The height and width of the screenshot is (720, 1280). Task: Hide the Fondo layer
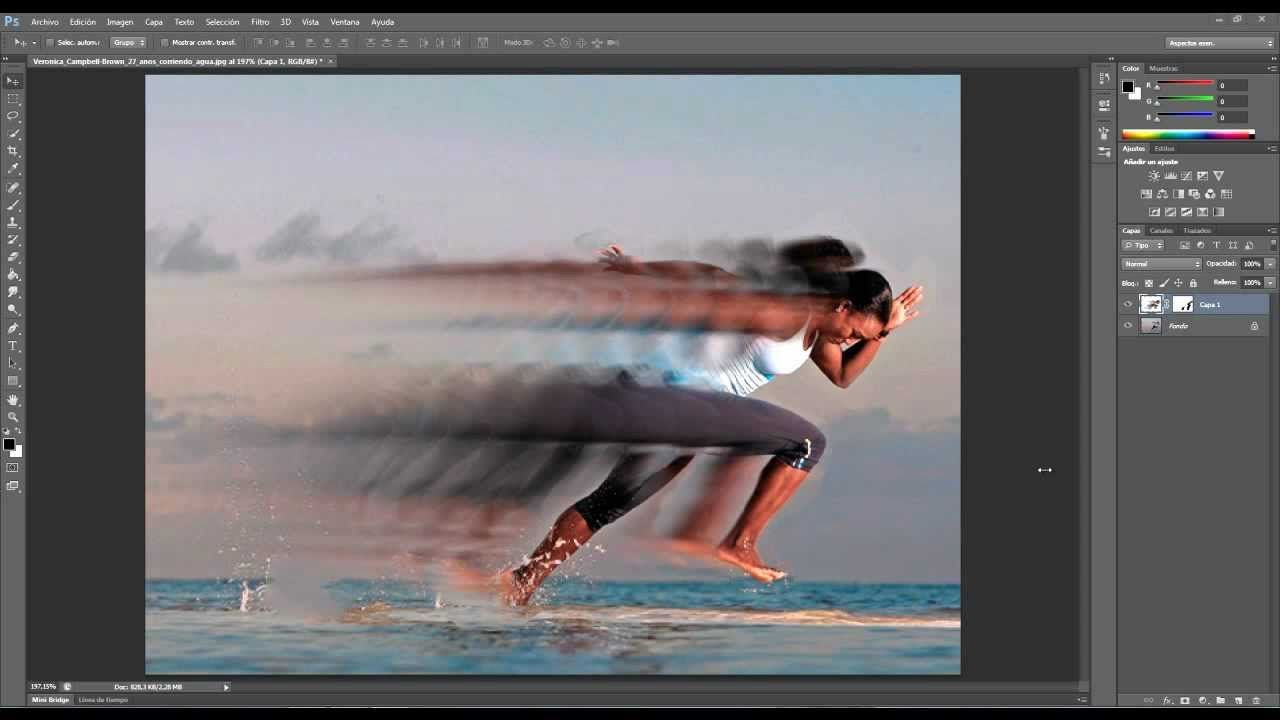pos(1128,326)
